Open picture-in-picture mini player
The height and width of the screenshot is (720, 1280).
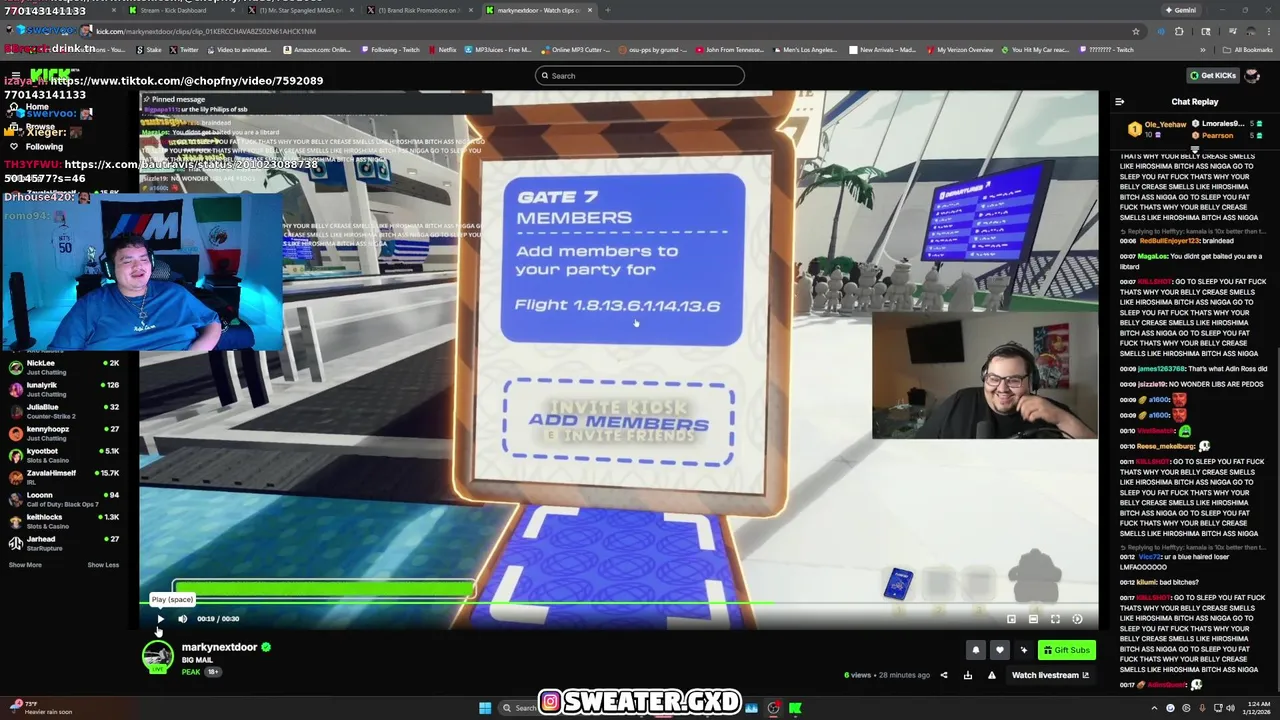tap(1011, 620)
